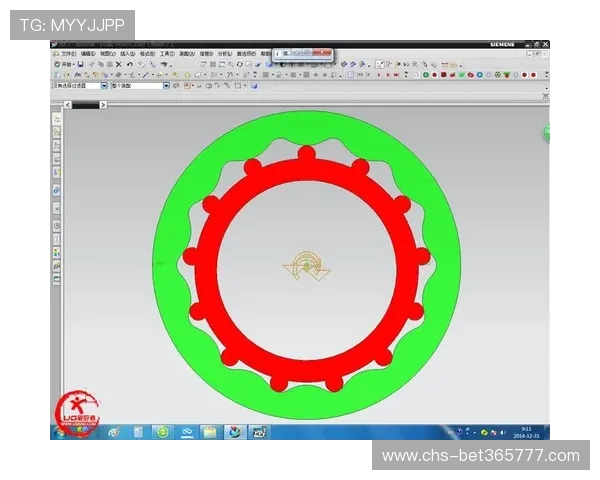Click the red fast-forward double arrow
This screenshot has height=480, width=600.
point(396,75)
